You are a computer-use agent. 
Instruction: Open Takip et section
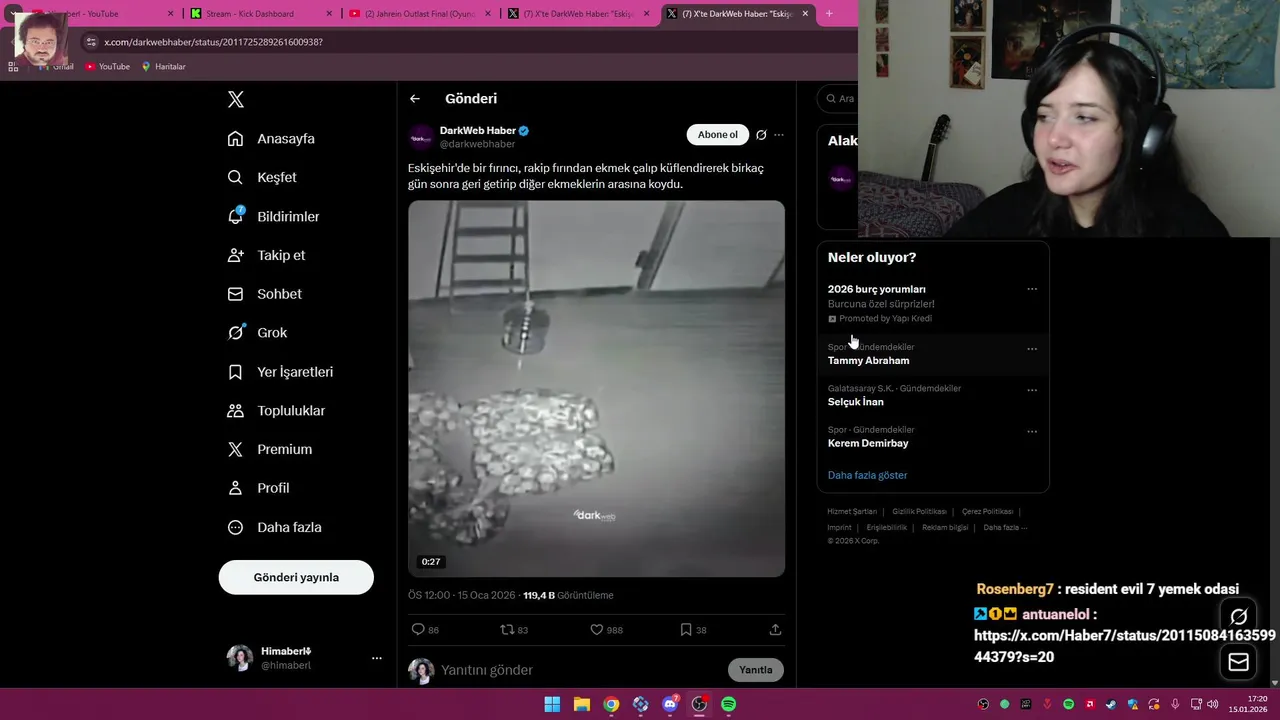(x=266, y=255)
